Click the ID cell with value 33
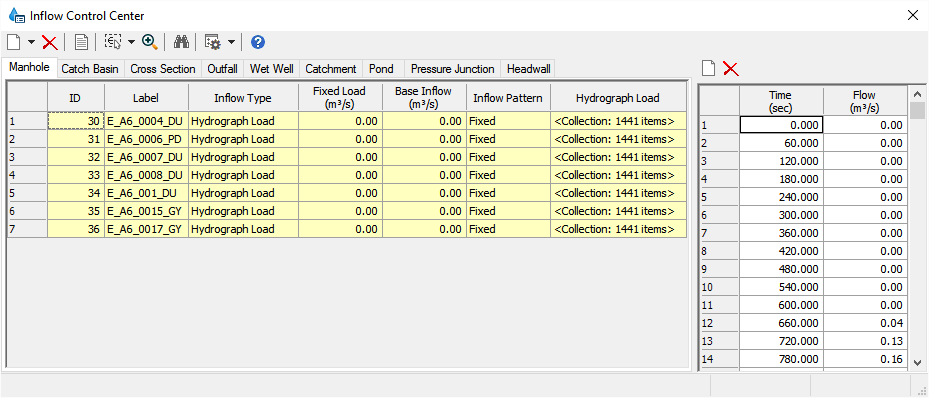The width and height of the screenshot is (929, 398). (x=76, y=175)
